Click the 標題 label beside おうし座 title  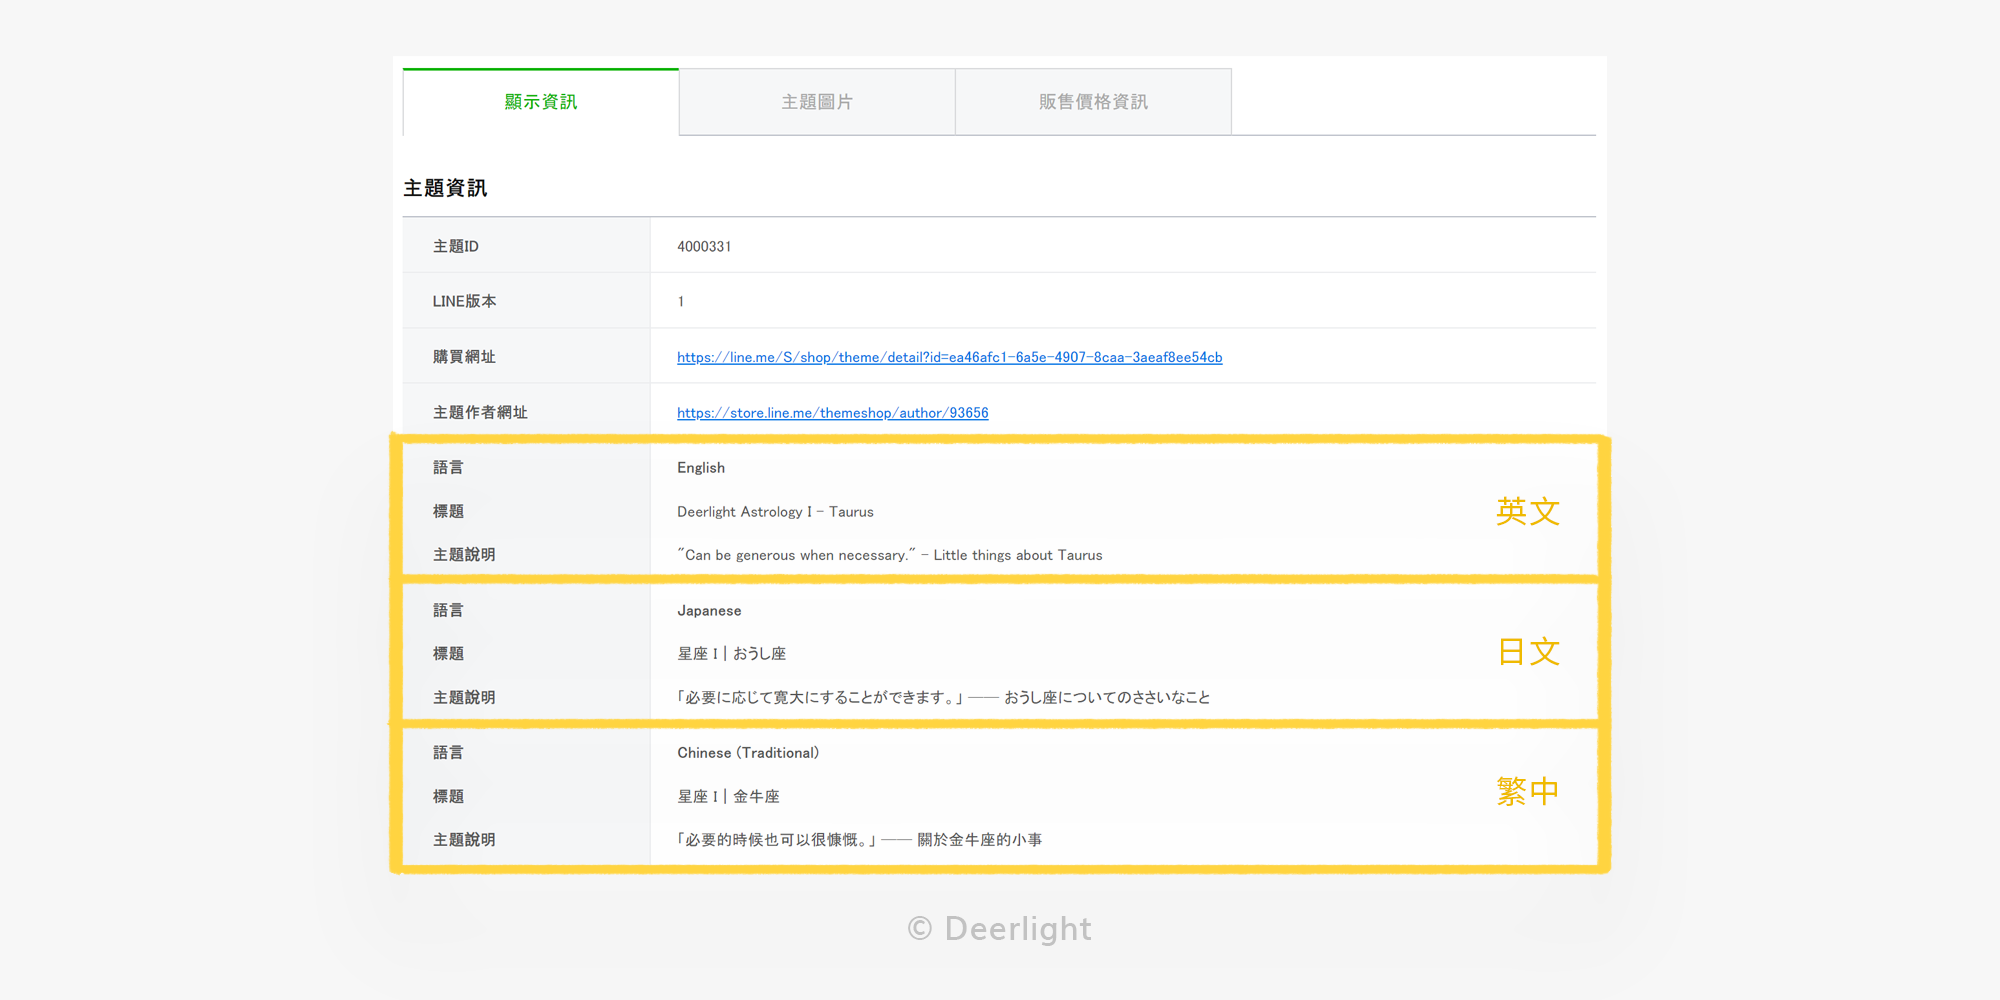[x=448, y=653]
